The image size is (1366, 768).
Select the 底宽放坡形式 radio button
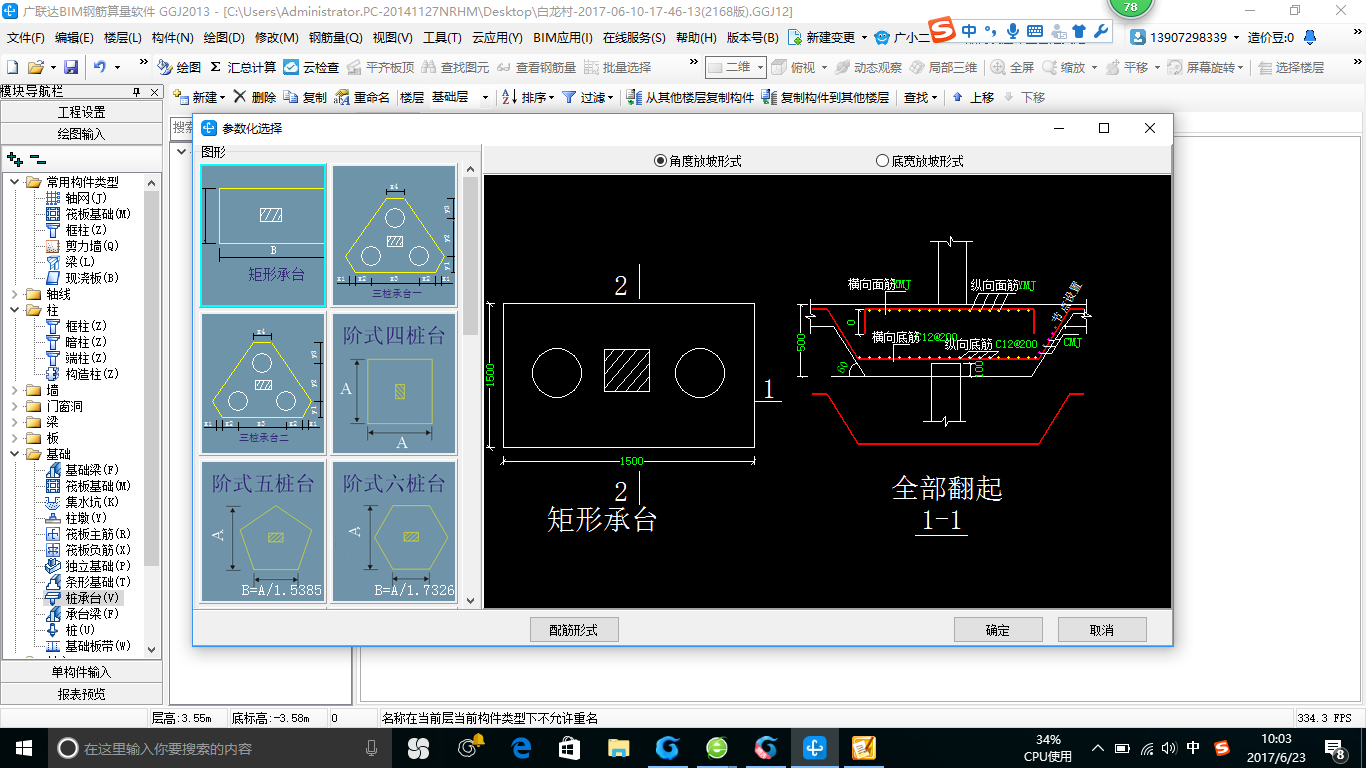click(882, 160)
